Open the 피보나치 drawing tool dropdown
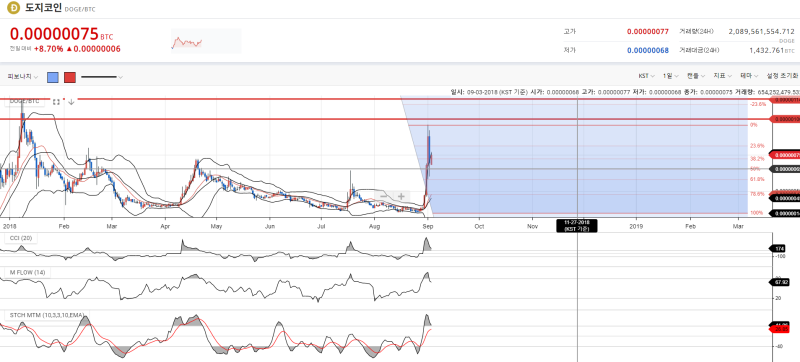This screenshot has width=800, height=362. [x=22, y=77]
